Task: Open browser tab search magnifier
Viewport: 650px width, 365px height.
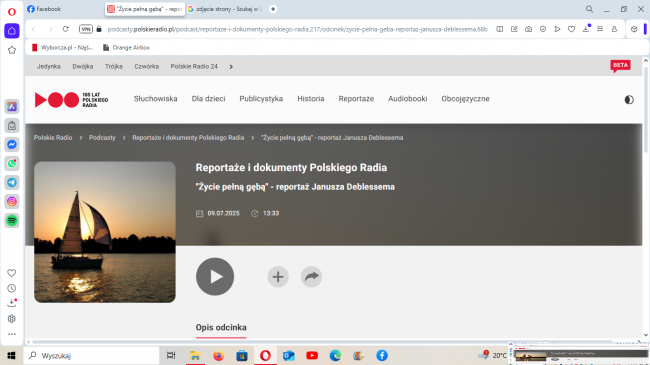Action: [x=589, y=9]
